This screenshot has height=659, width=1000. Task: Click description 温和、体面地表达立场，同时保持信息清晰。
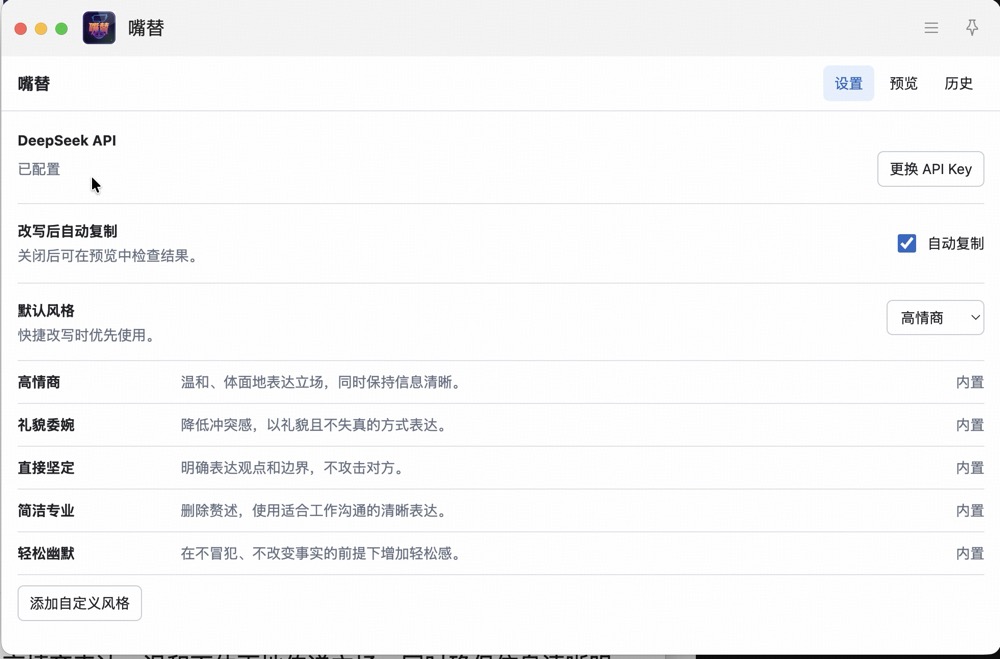click(x=321, y=382)
